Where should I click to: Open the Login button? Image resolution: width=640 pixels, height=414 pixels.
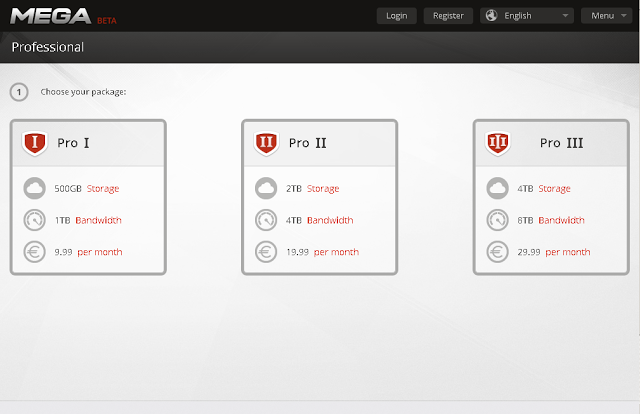(x=396, y=16)
